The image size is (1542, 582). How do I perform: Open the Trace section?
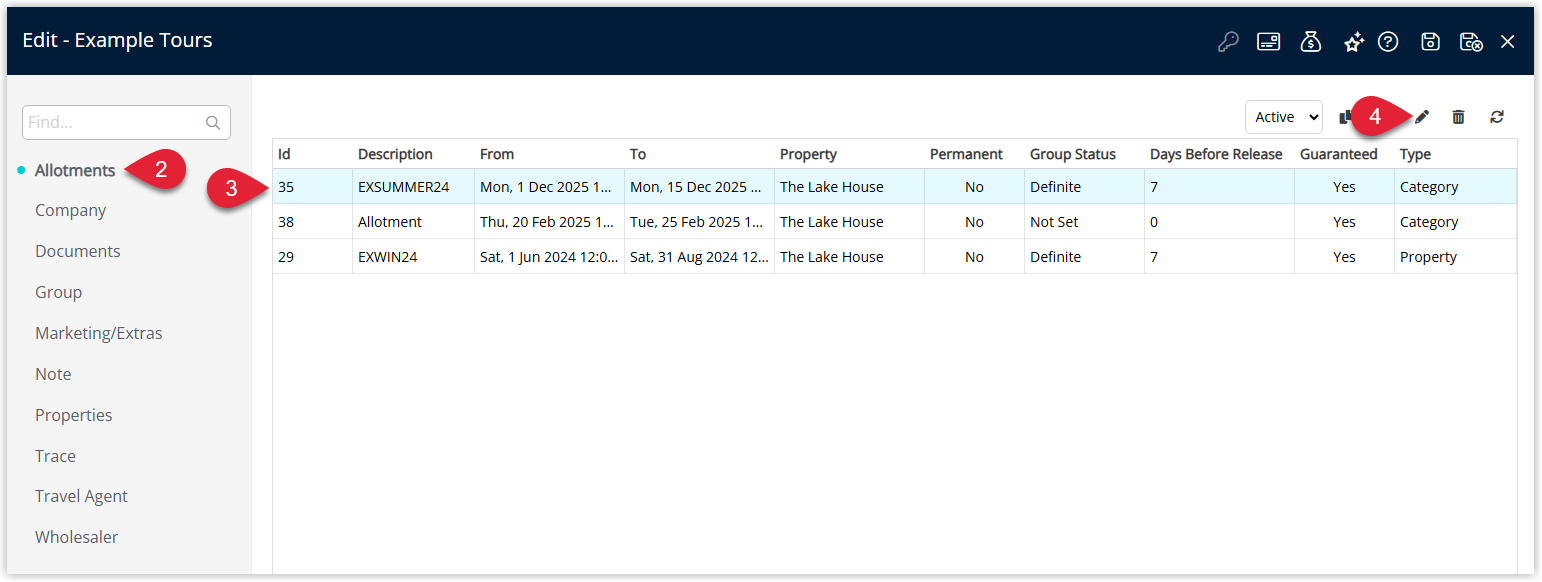tap(55, 456)
